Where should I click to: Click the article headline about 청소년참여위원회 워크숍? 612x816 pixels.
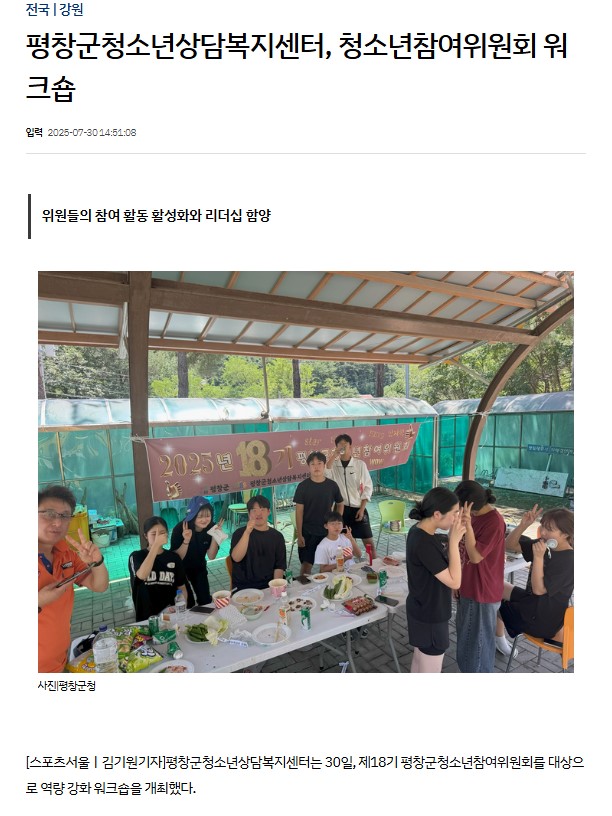point(297,67)
